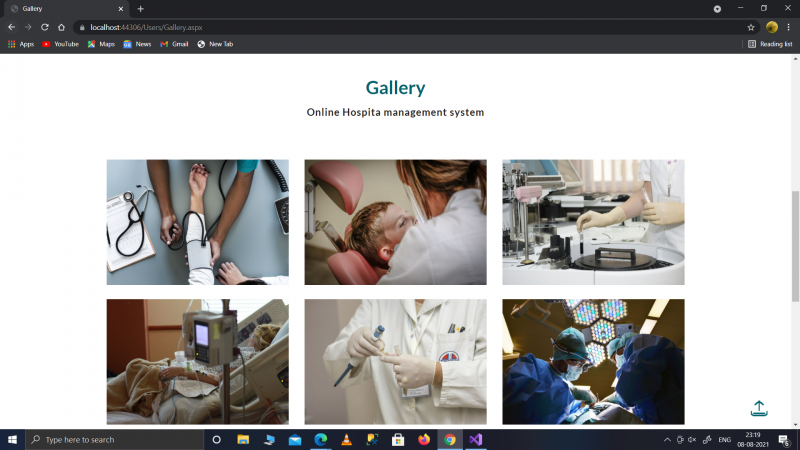800x450 pixels.
Task: Bookmark this page with the star icon
Action: (751, 28)
